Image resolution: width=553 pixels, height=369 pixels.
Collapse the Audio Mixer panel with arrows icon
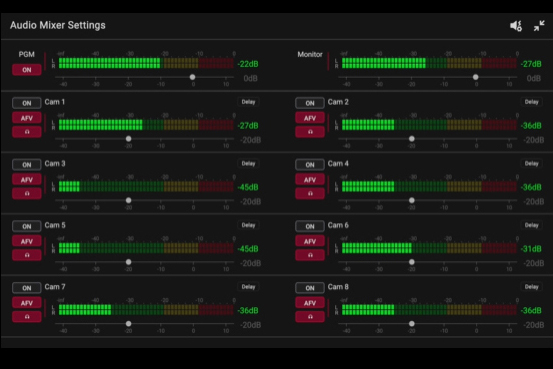539,26
